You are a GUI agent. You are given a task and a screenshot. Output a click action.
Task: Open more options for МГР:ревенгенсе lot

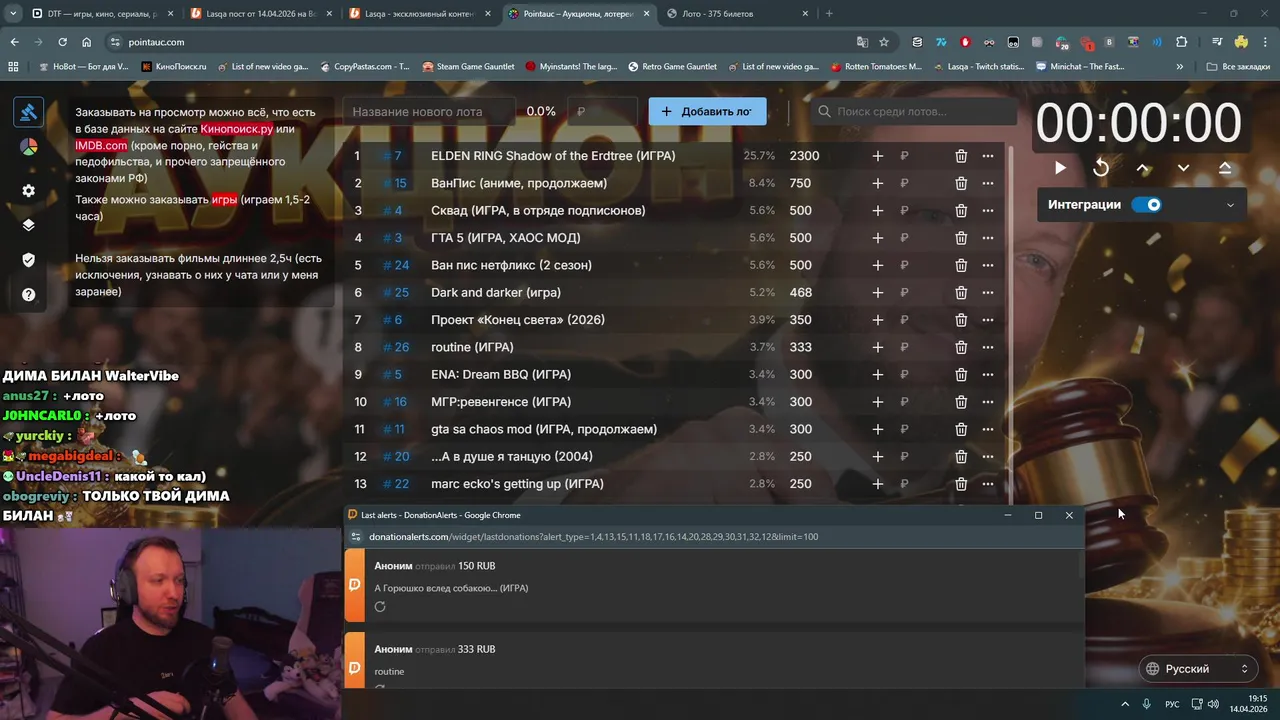pos(988,402)
